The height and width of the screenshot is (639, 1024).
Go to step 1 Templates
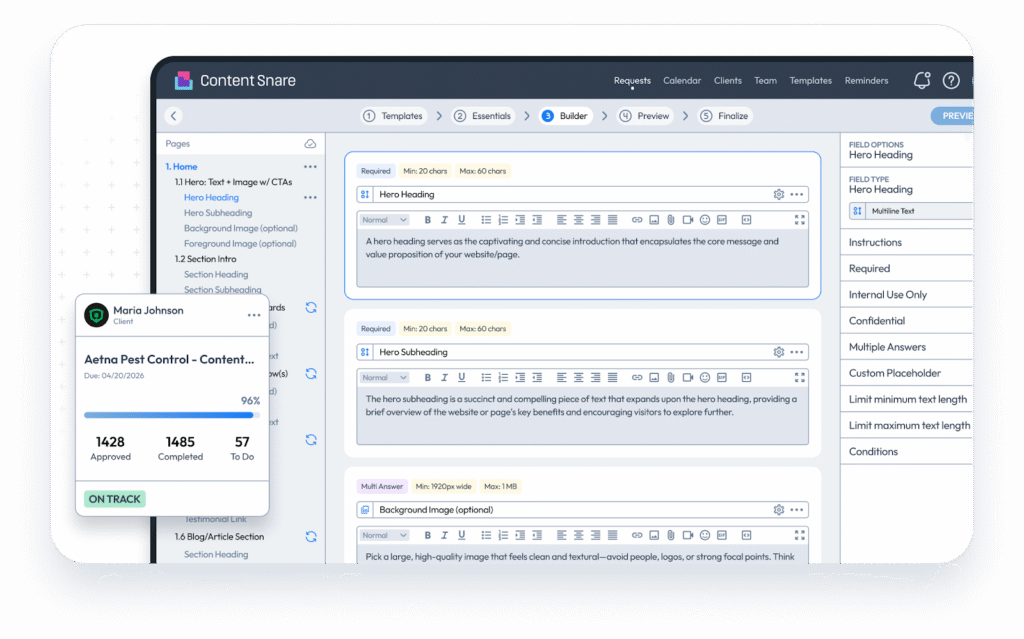coord(394,116)
